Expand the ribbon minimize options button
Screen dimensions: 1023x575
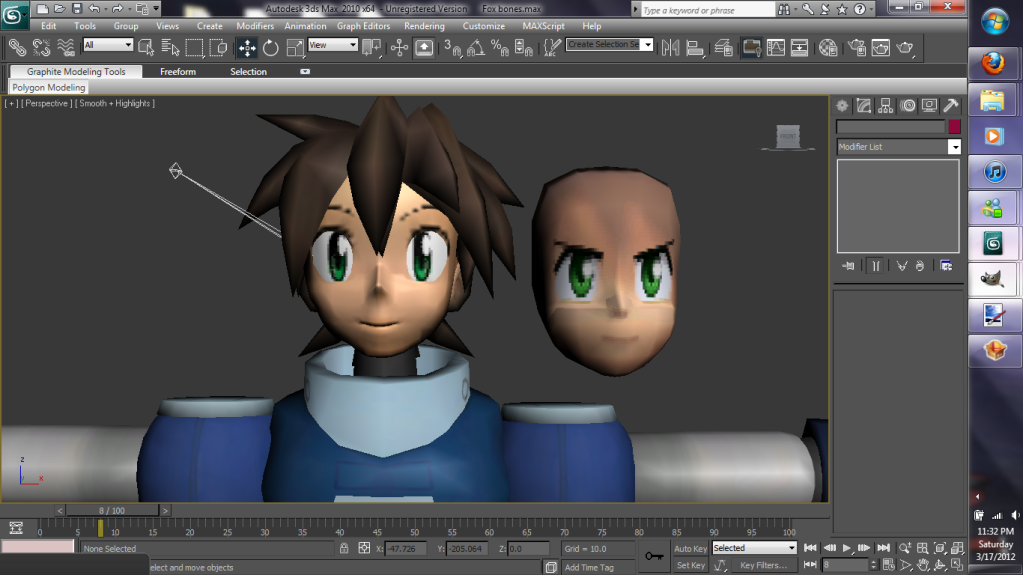click(305, 72)
